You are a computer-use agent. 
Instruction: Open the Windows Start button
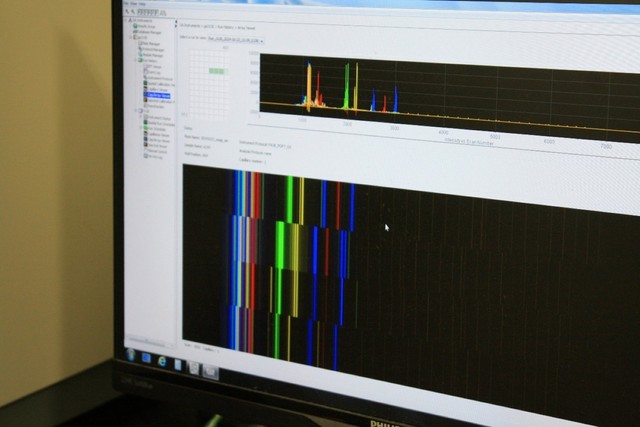(131, 355)
